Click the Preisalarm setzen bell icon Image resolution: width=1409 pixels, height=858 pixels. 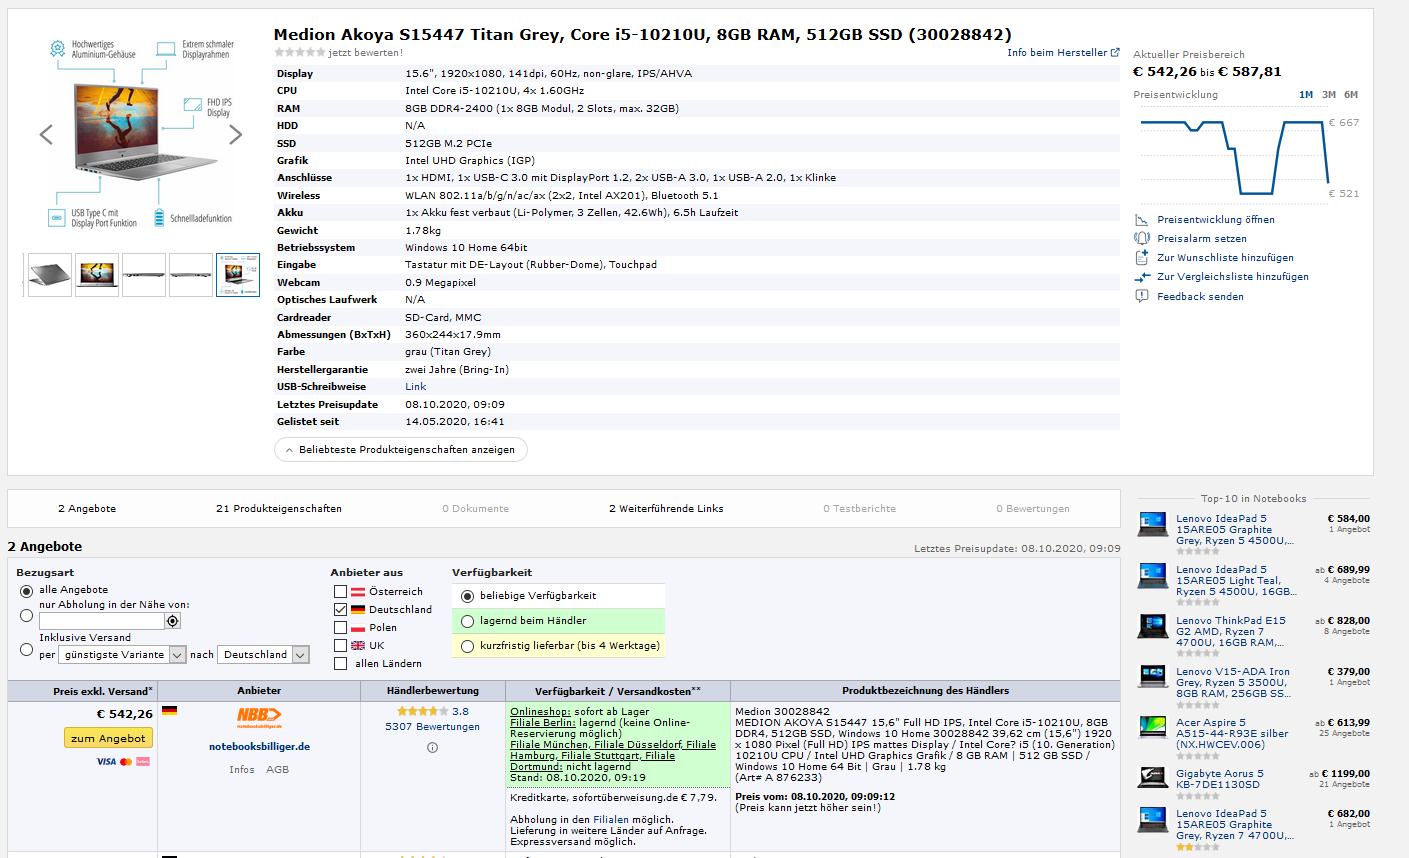(x=1142, y=238)
